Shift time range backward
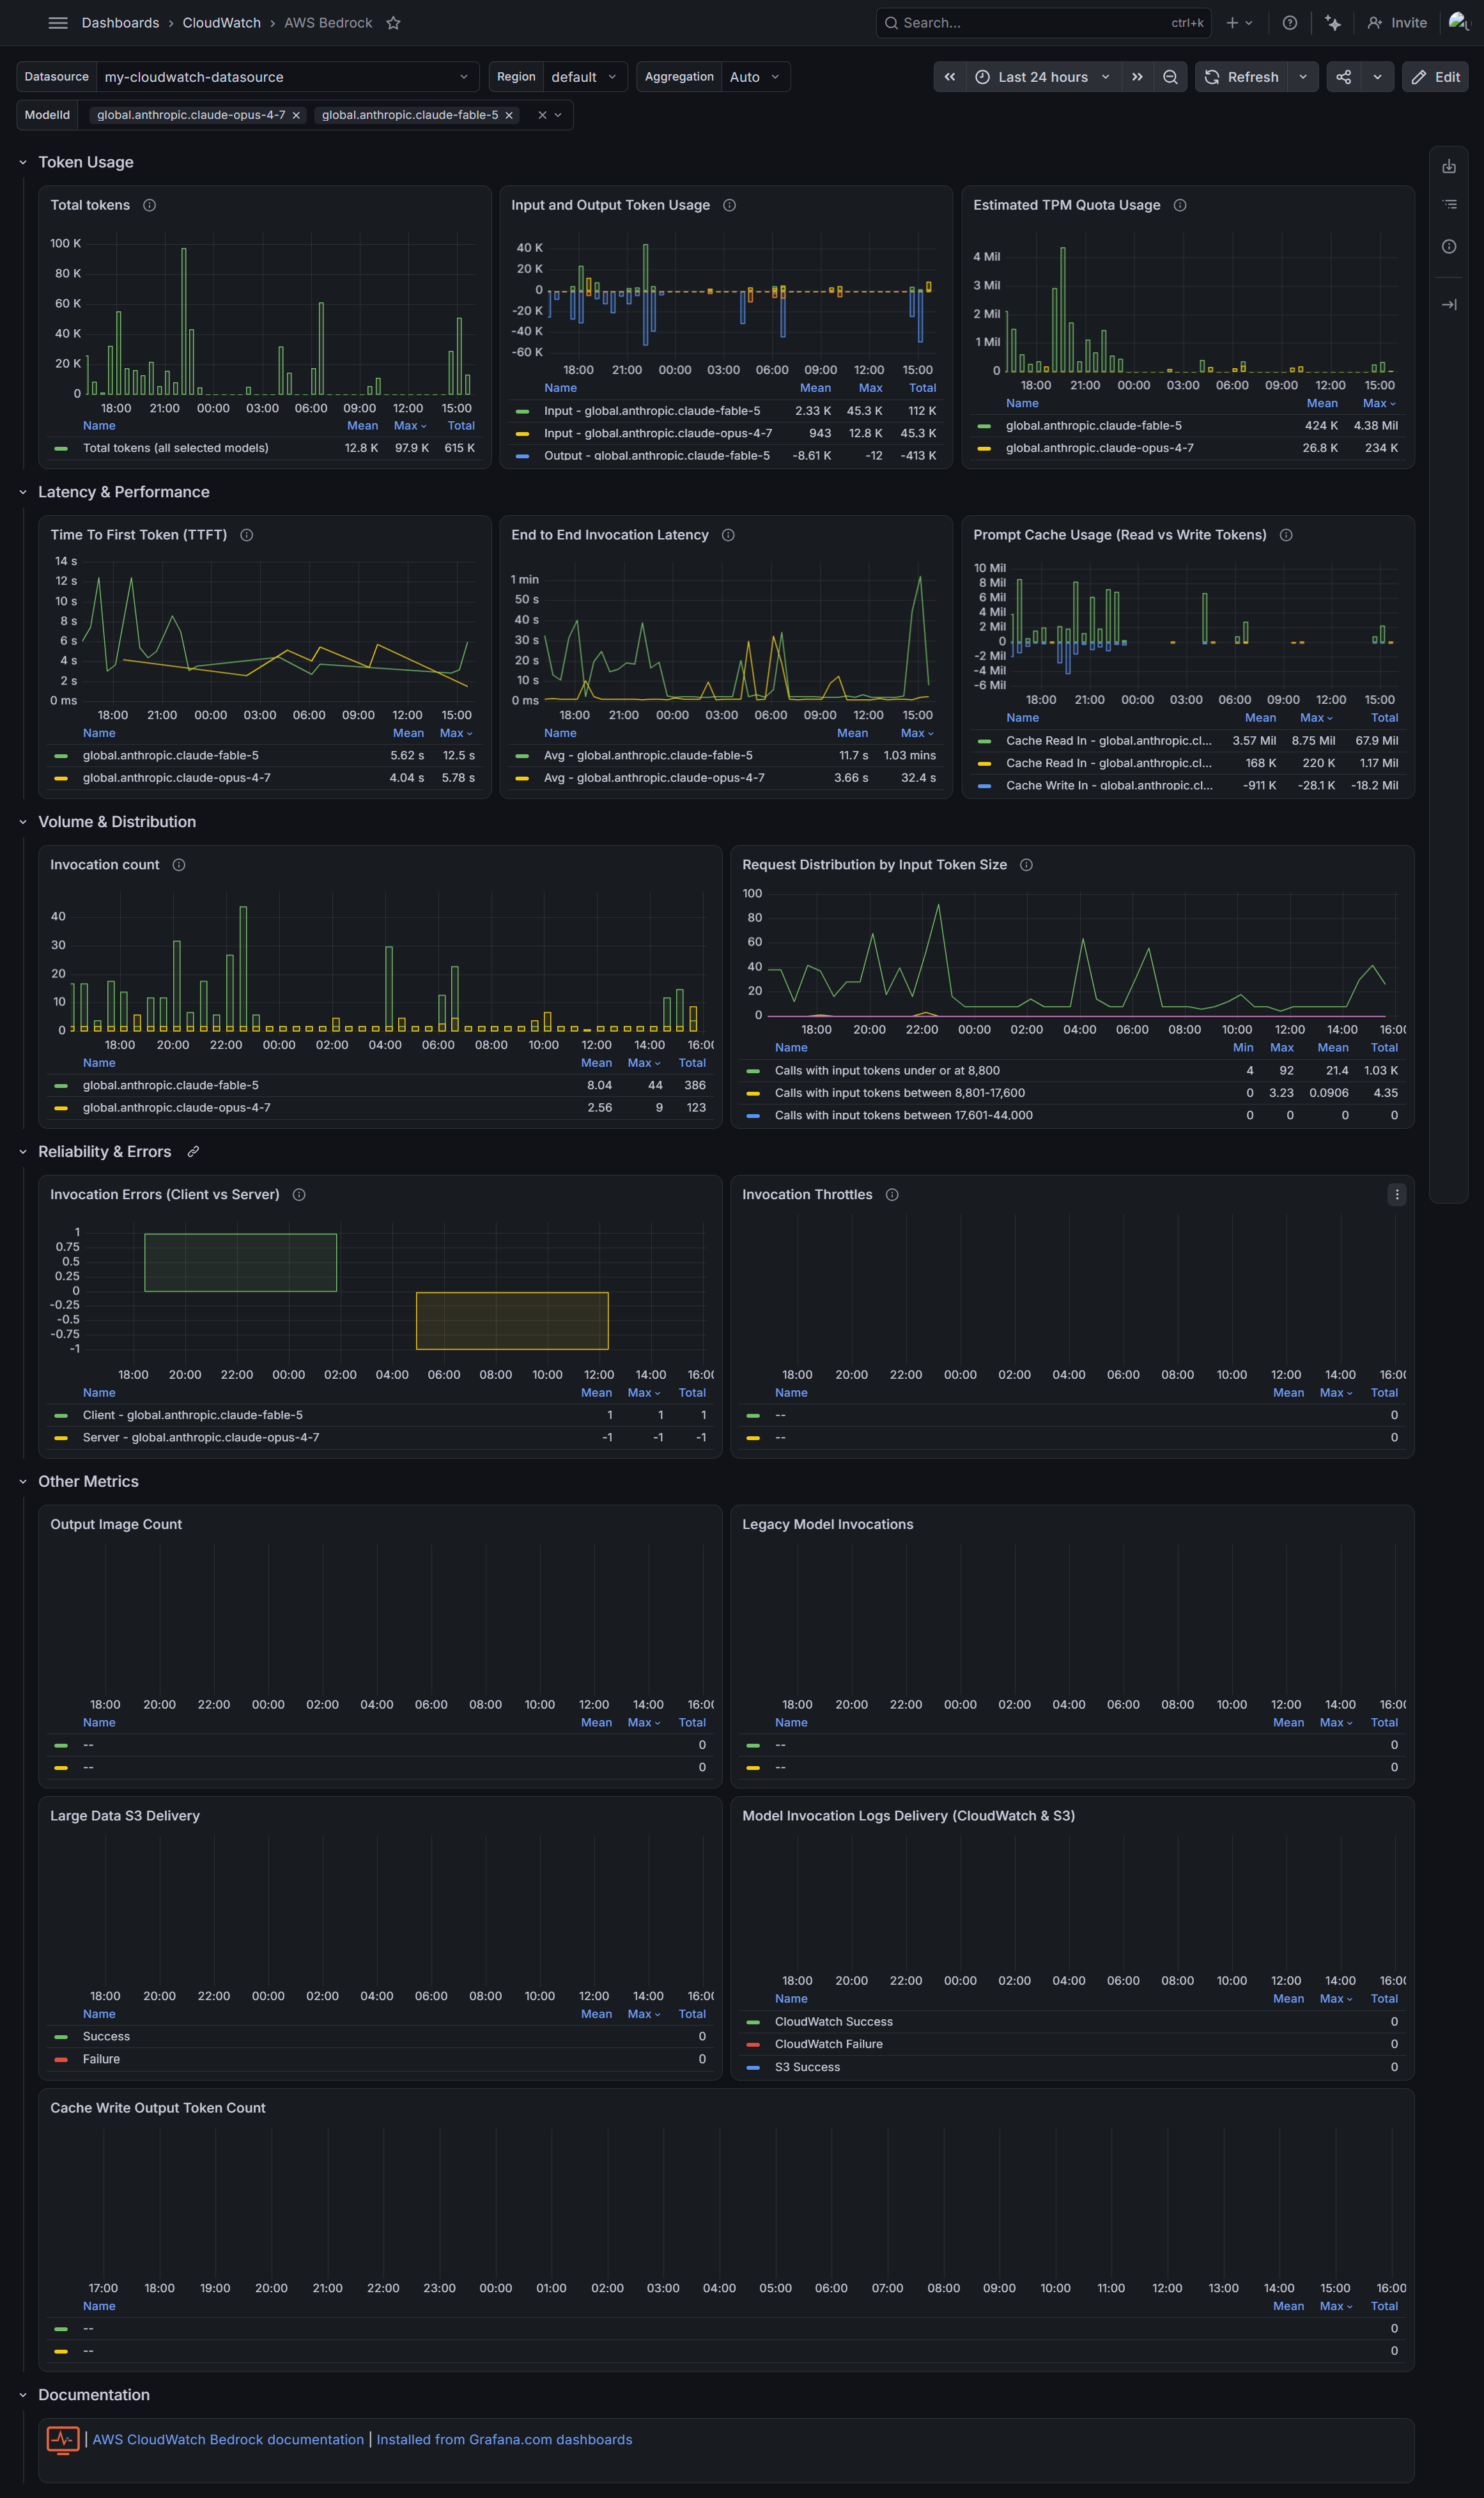 pyautogui.click(x=950, y=77)
